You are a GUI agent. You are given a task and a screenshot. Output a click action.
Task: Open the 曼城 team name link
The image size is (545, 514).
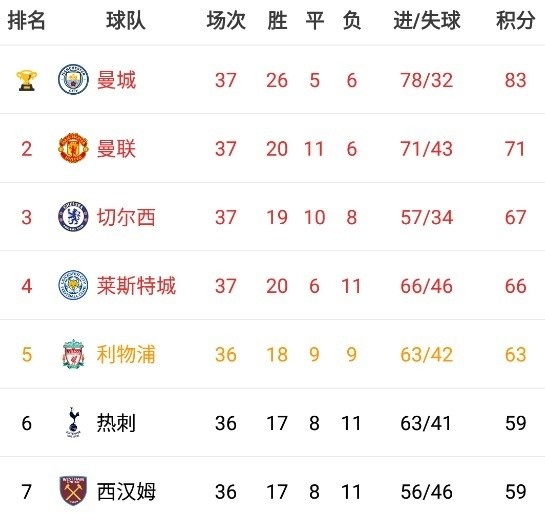pyautogui.click(x=116, y=80)
